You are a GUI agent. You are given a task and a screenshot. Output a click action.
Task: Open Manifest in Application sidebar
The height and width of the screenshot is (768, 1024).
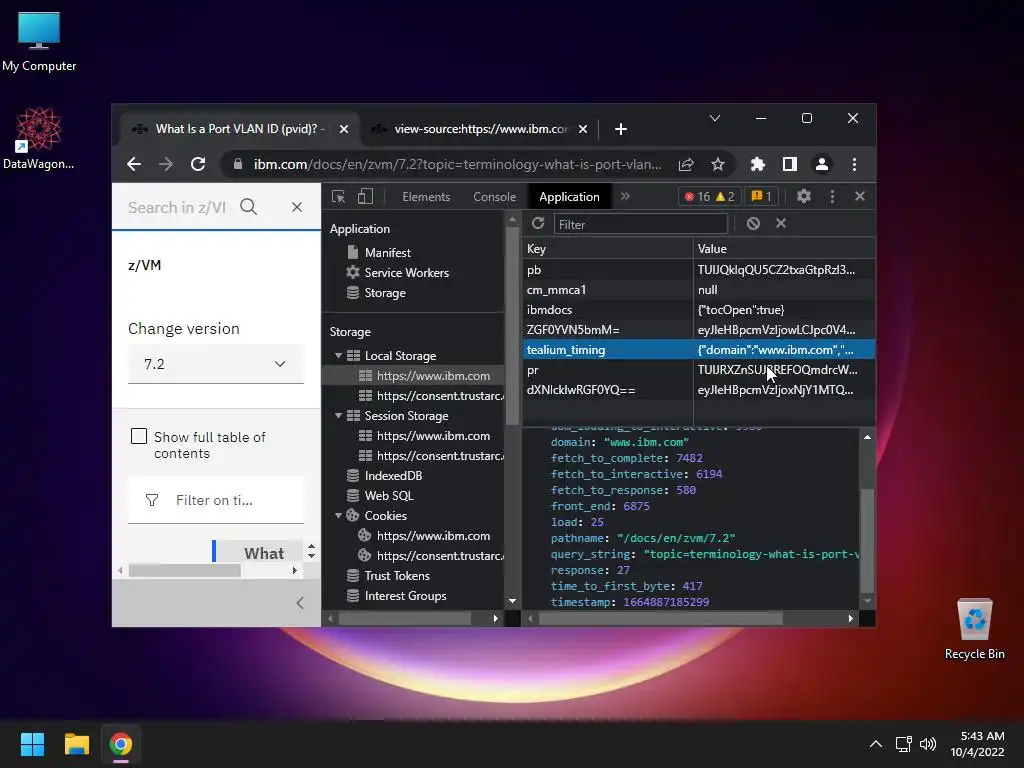pos(387,253)
